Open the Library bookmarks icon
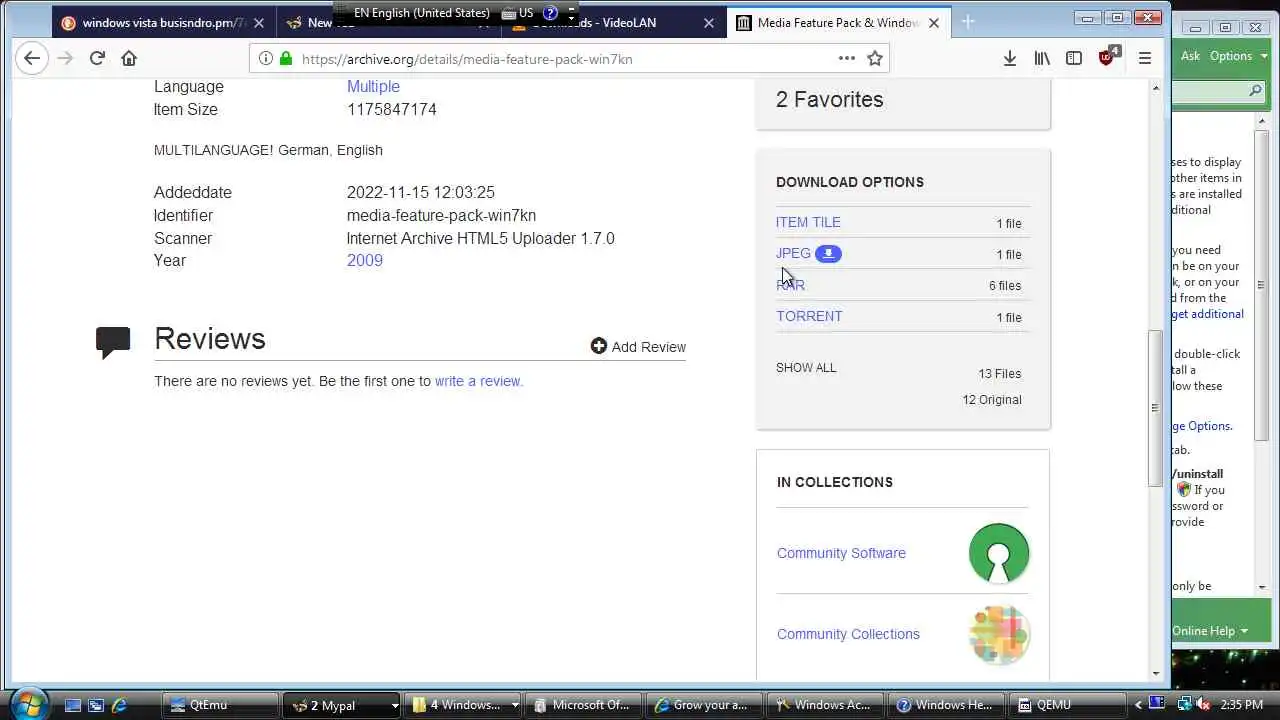Screen dimensions: 1280x720 (1042, 59)
